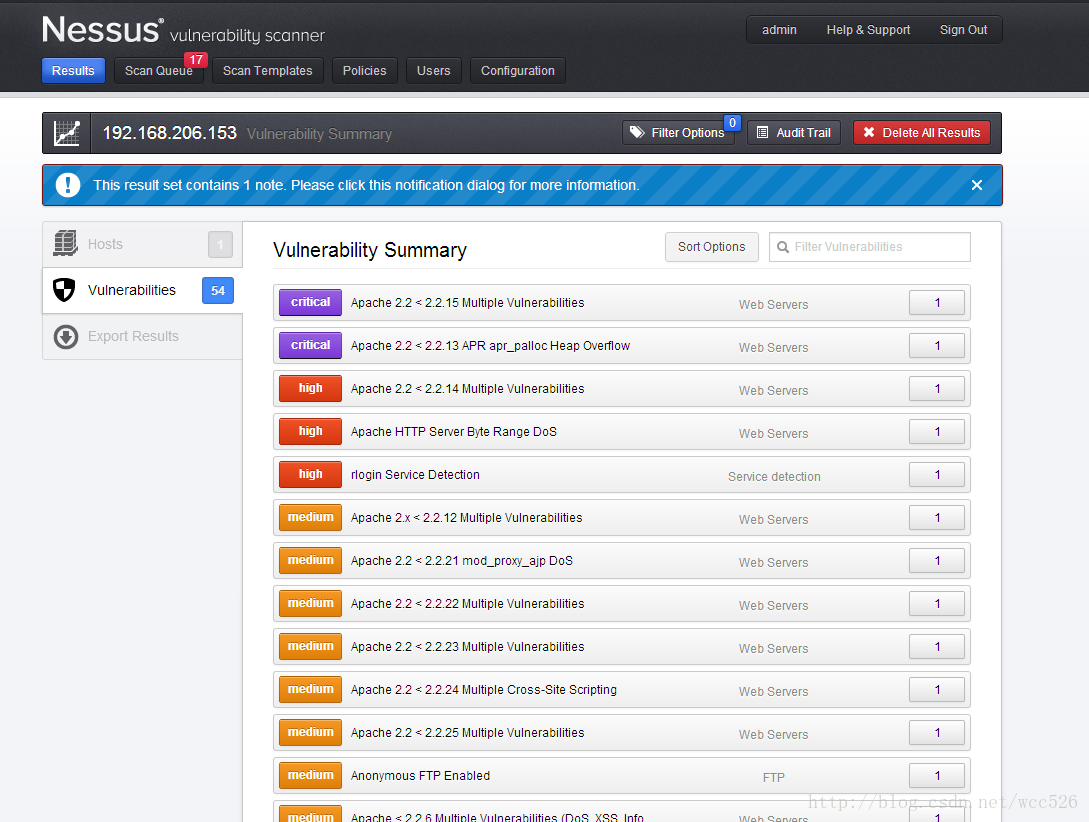Open Apache 2.2 < 2.2.13 APR apr_palloc Heap Overflow
The height and width of the screenshot is (822, 1089).
coord(622,346)
